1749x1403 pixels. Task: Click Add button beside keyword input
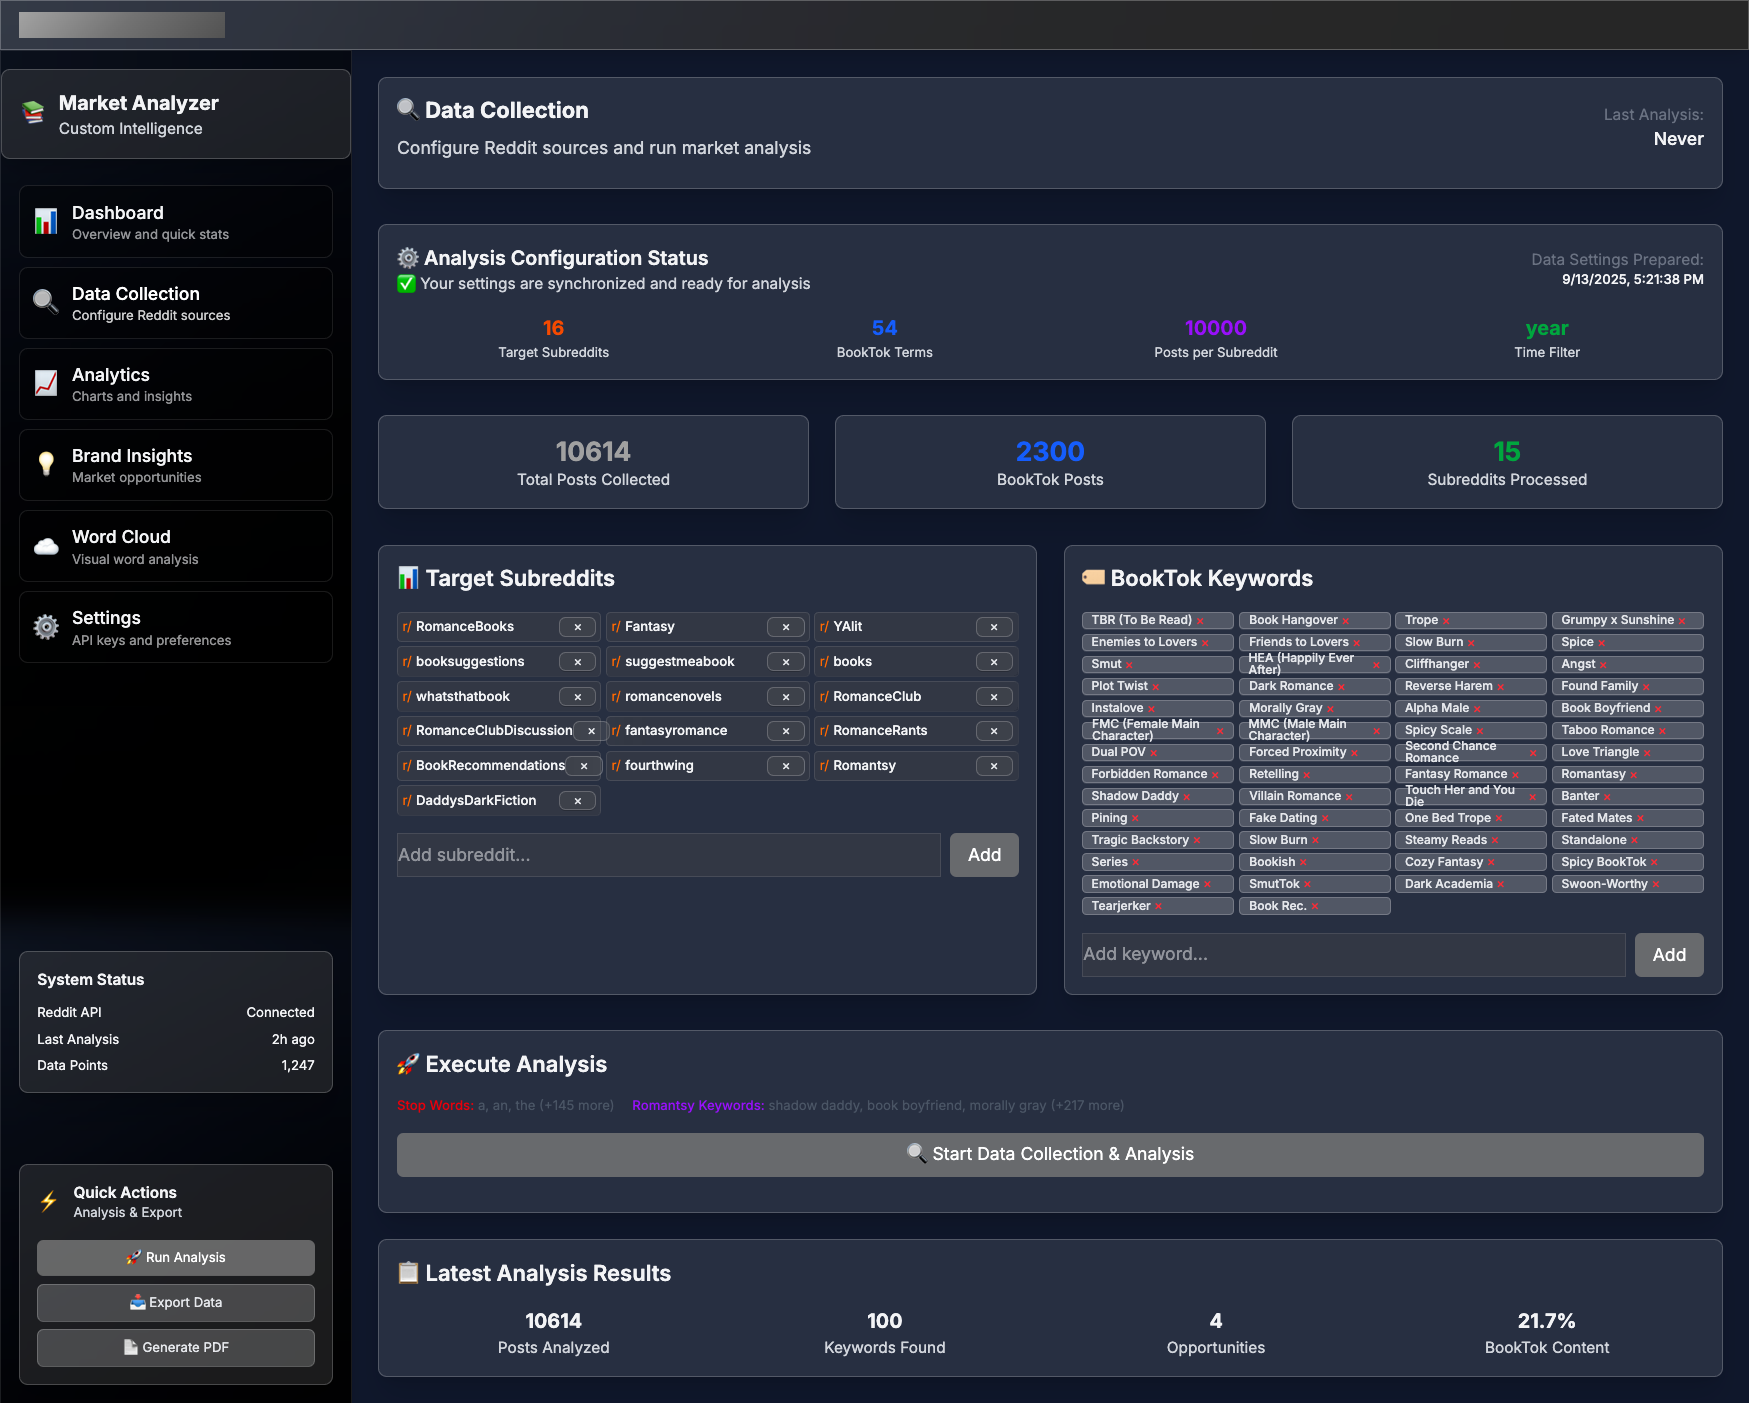[1668, 954]
